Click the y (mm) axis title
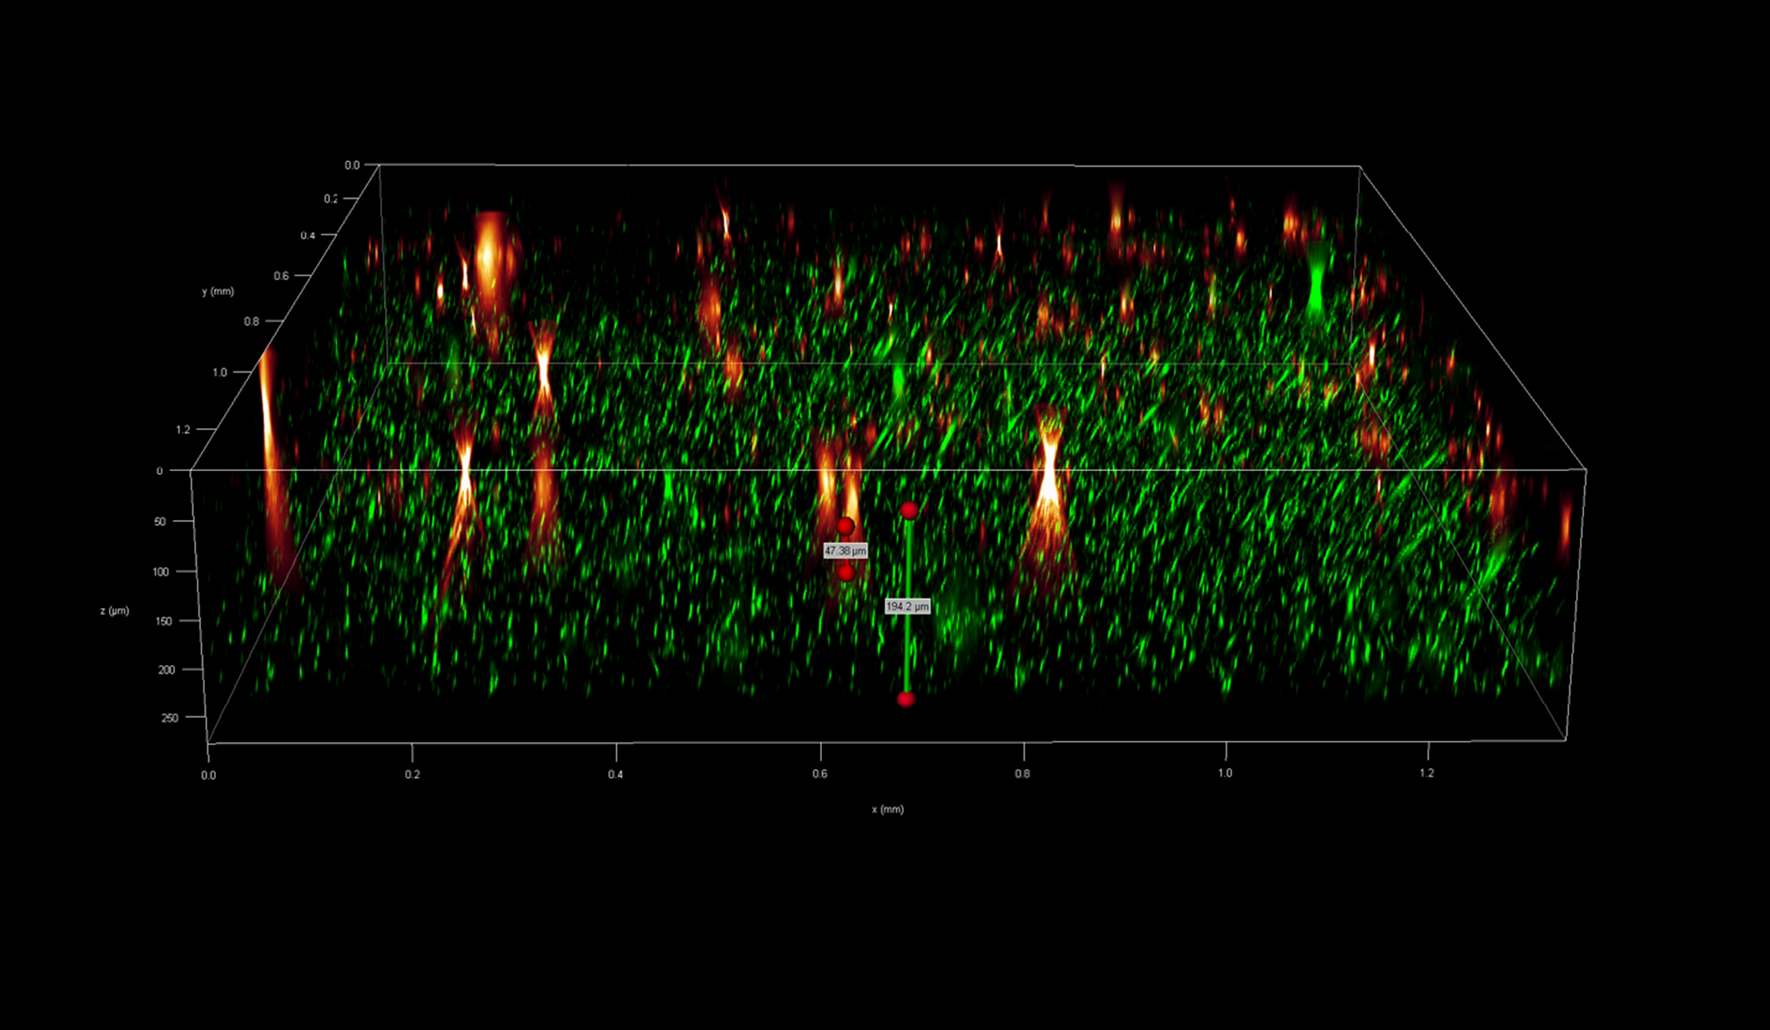Screen dimensions: 1770x1030 point(217,291)
